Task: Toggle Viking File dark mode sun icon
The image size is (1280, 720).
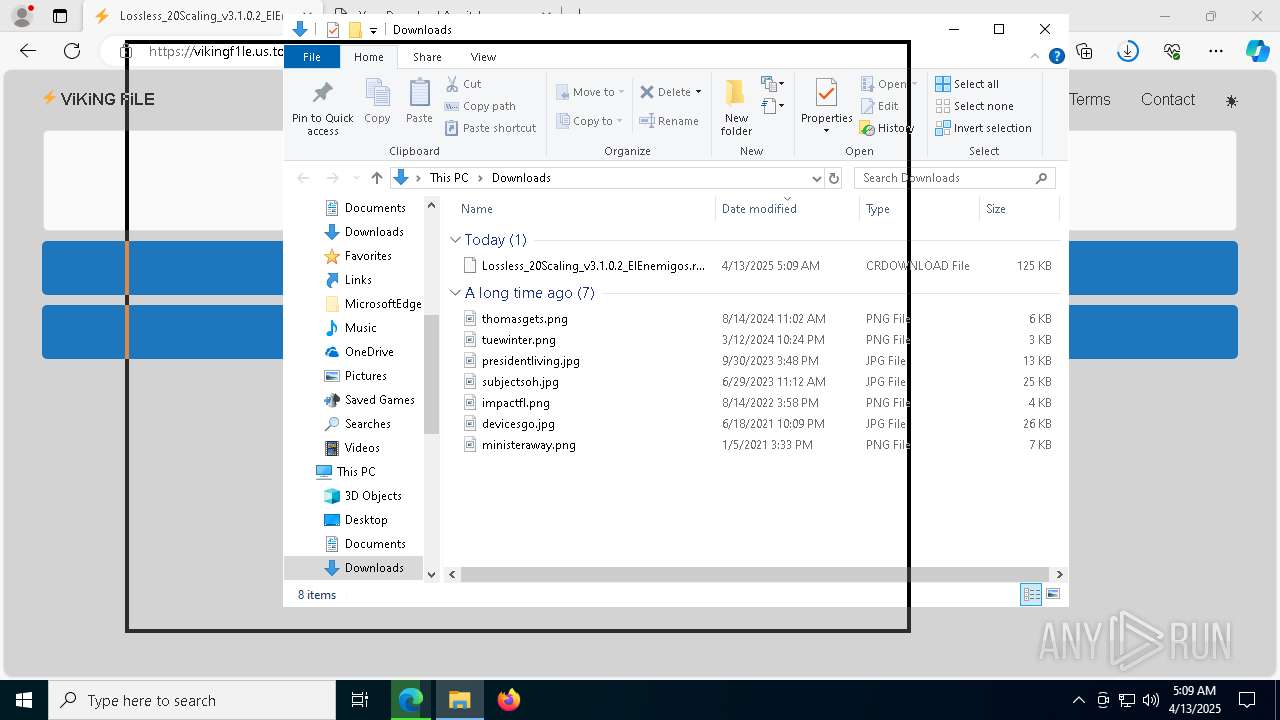Action: coord(1231,101)
